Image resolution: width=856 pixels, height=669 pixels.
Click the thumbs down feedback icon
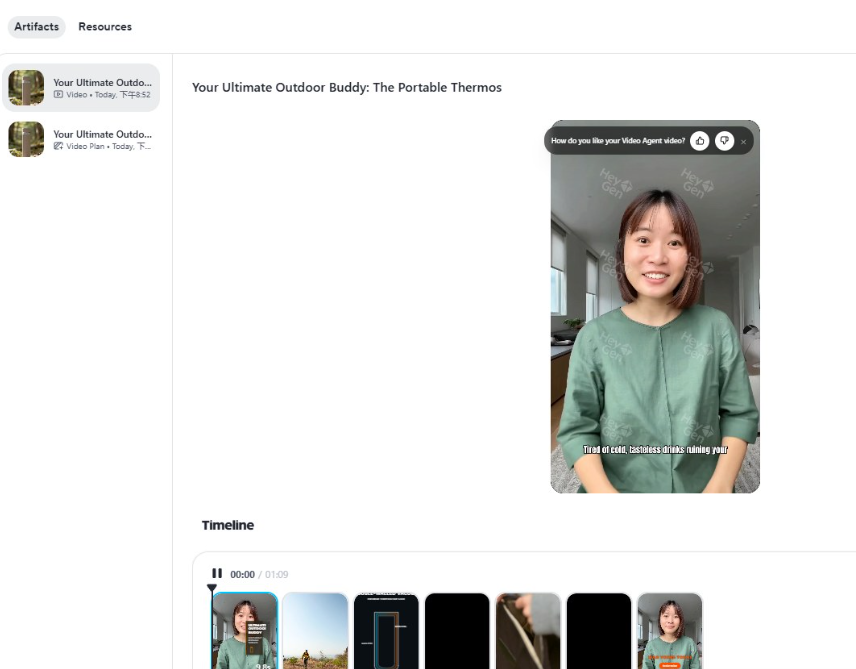pos(724,141)
